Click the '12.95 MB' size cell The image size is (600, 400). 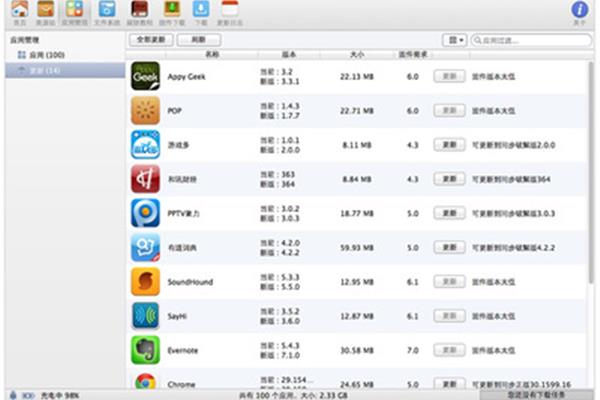tap(357, 282)
